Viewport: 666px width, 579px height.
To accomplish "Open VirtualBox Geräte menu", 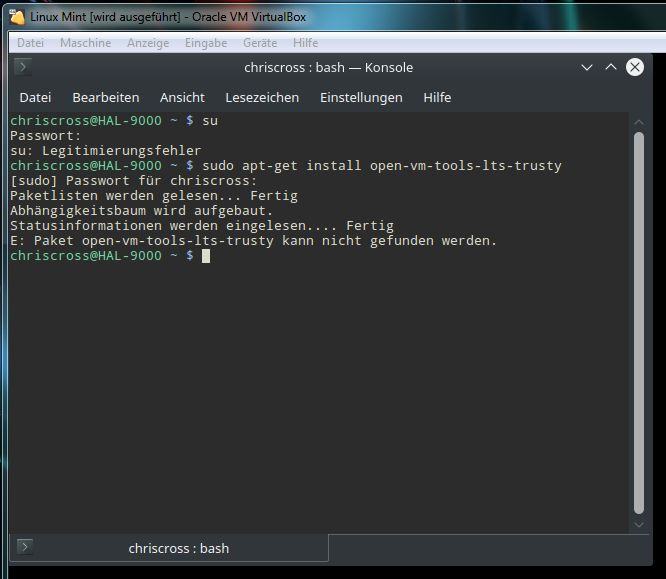I will pyautogui.click(x=260, y=43).
